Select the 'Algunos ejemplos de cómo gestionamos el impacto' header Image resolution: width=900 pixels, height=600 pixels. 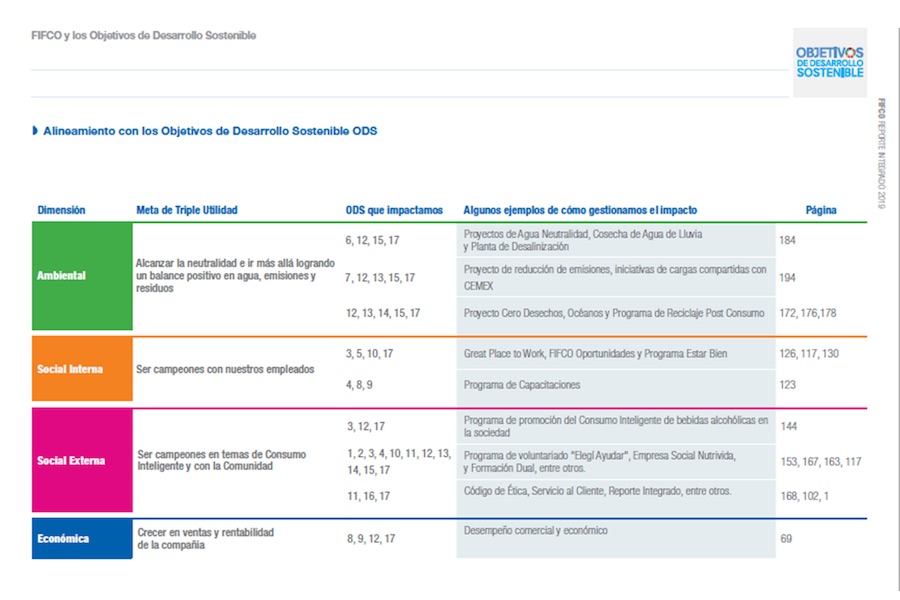[580, 210]
